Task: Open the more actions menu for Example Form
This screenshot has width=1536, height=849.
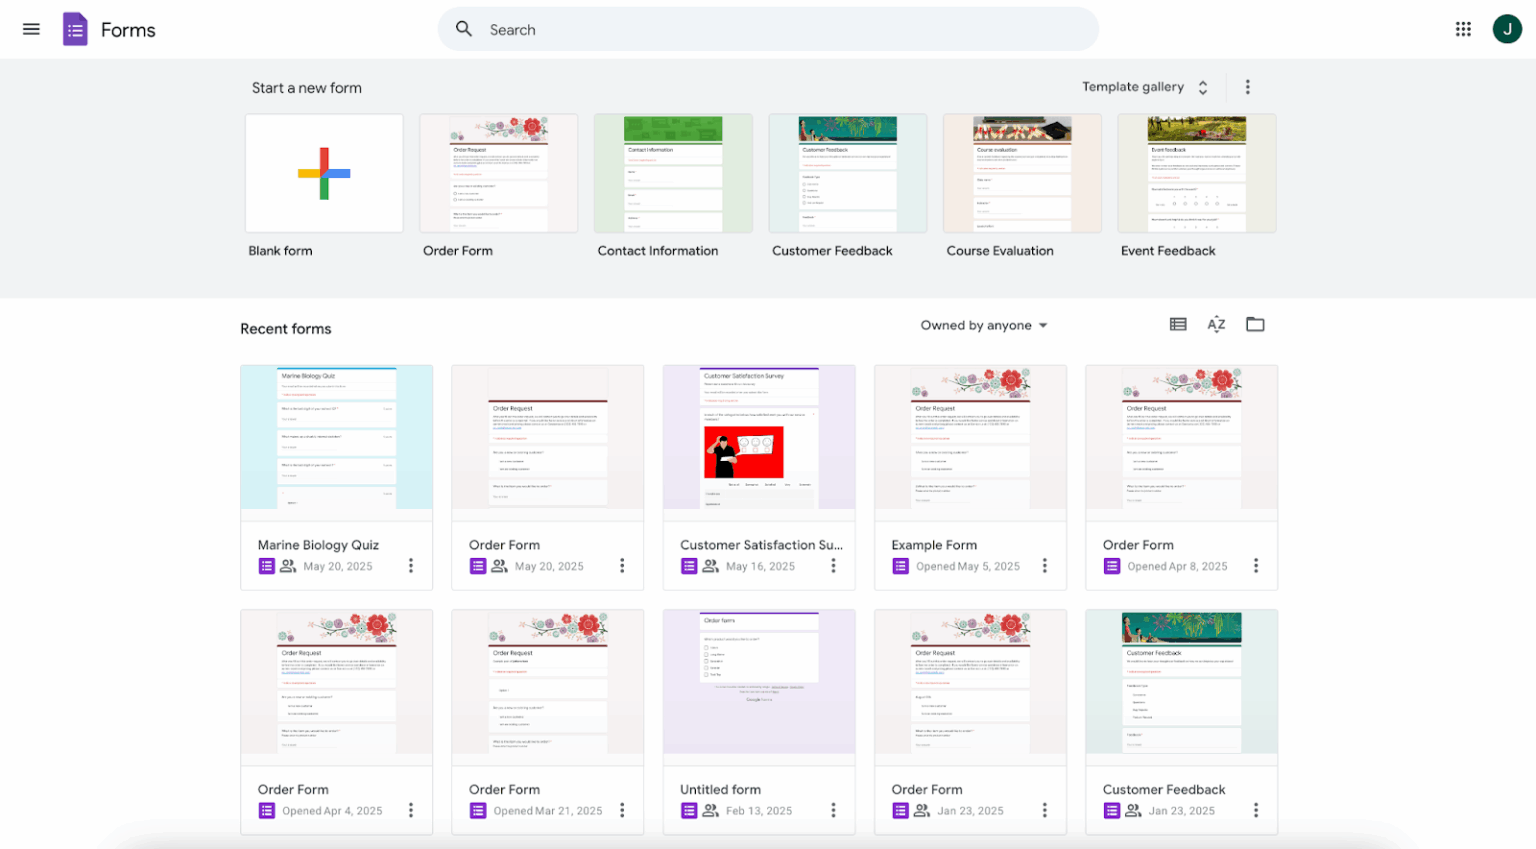Action: tap(1045, 565)
